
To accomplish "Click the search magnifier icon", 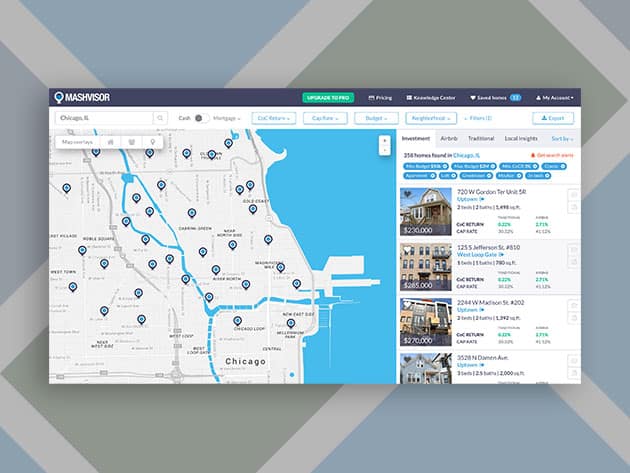I will click(x=160, y=118).
